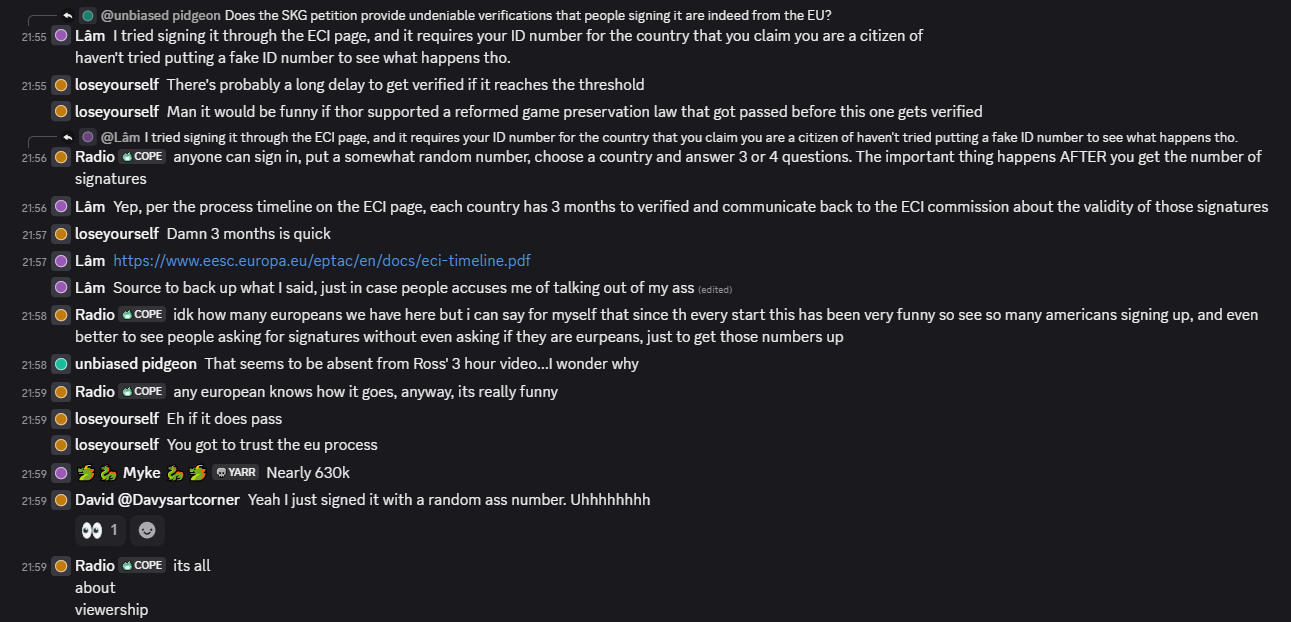The width and height of the screenshot is (1291, 622).
Task: Click David @Davysartcorner's orange avatar
Action: (61, 499)
